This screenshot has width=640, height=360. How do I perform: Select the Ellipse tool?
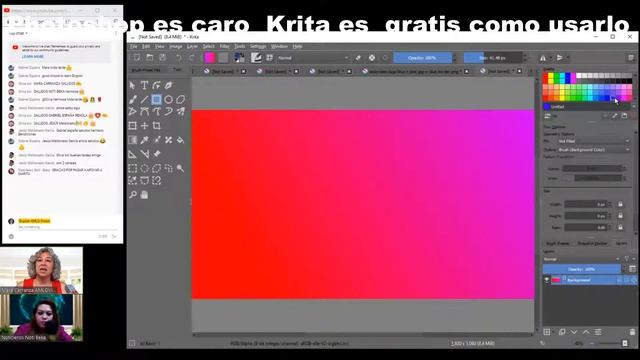(x=169, y=99)
